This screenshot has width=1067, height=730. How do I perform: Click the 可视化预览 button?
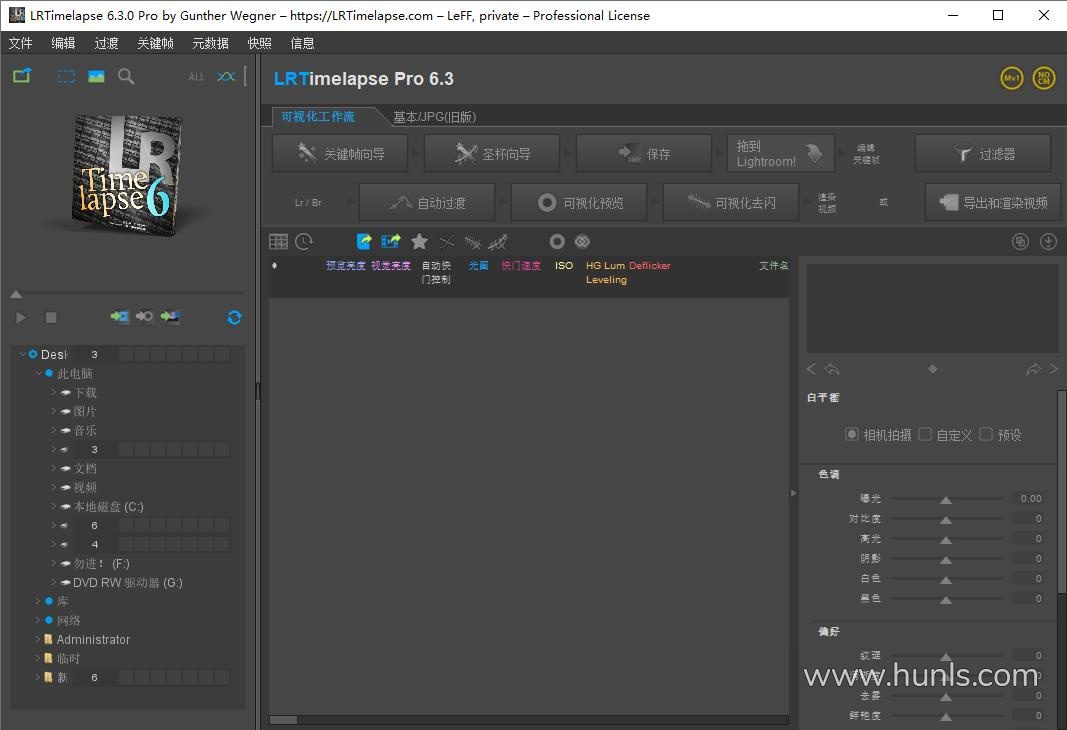[579, 203]
